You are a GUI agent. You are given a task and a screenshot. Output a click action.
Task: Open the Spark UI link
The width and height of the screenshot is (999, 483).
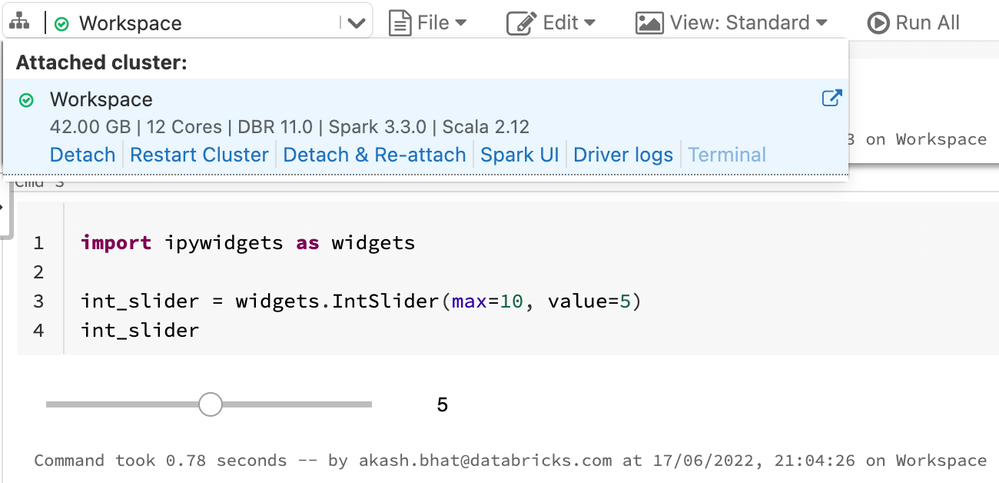519,155
